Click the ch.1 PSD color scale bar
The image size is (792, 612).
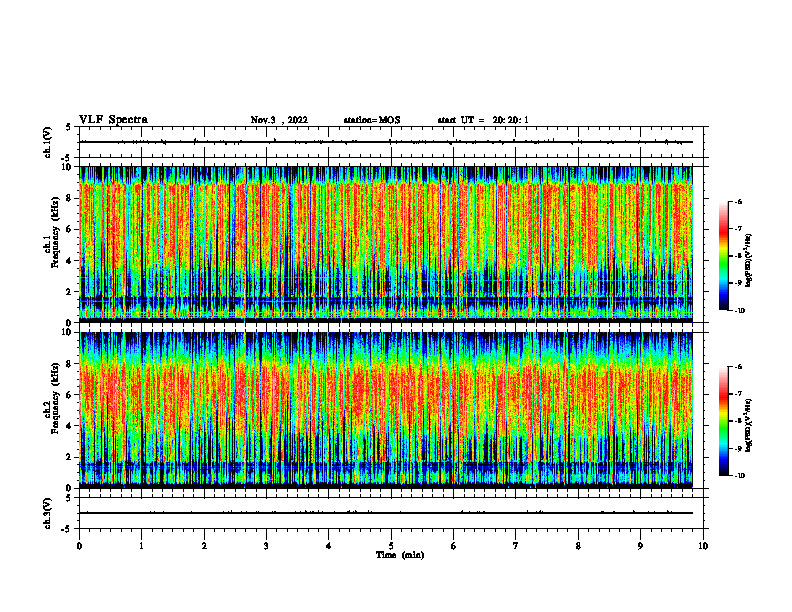[724, 256]
